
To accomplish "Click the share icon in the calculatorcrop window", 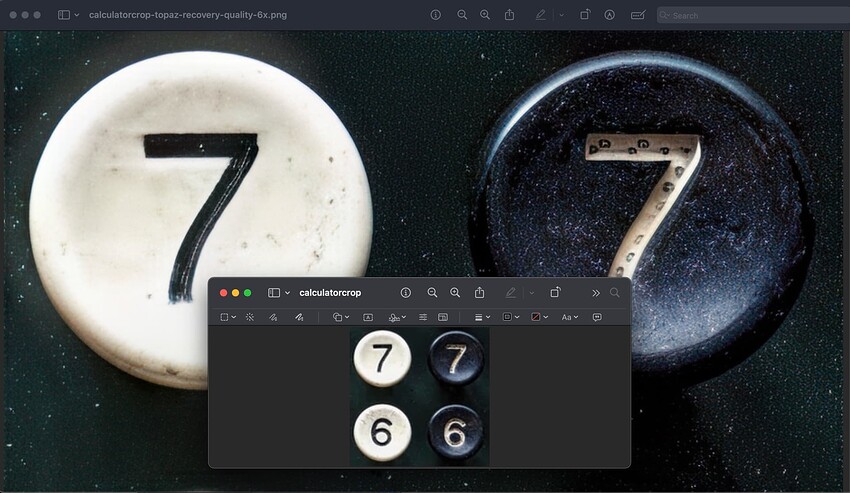I will coord(480,293).
